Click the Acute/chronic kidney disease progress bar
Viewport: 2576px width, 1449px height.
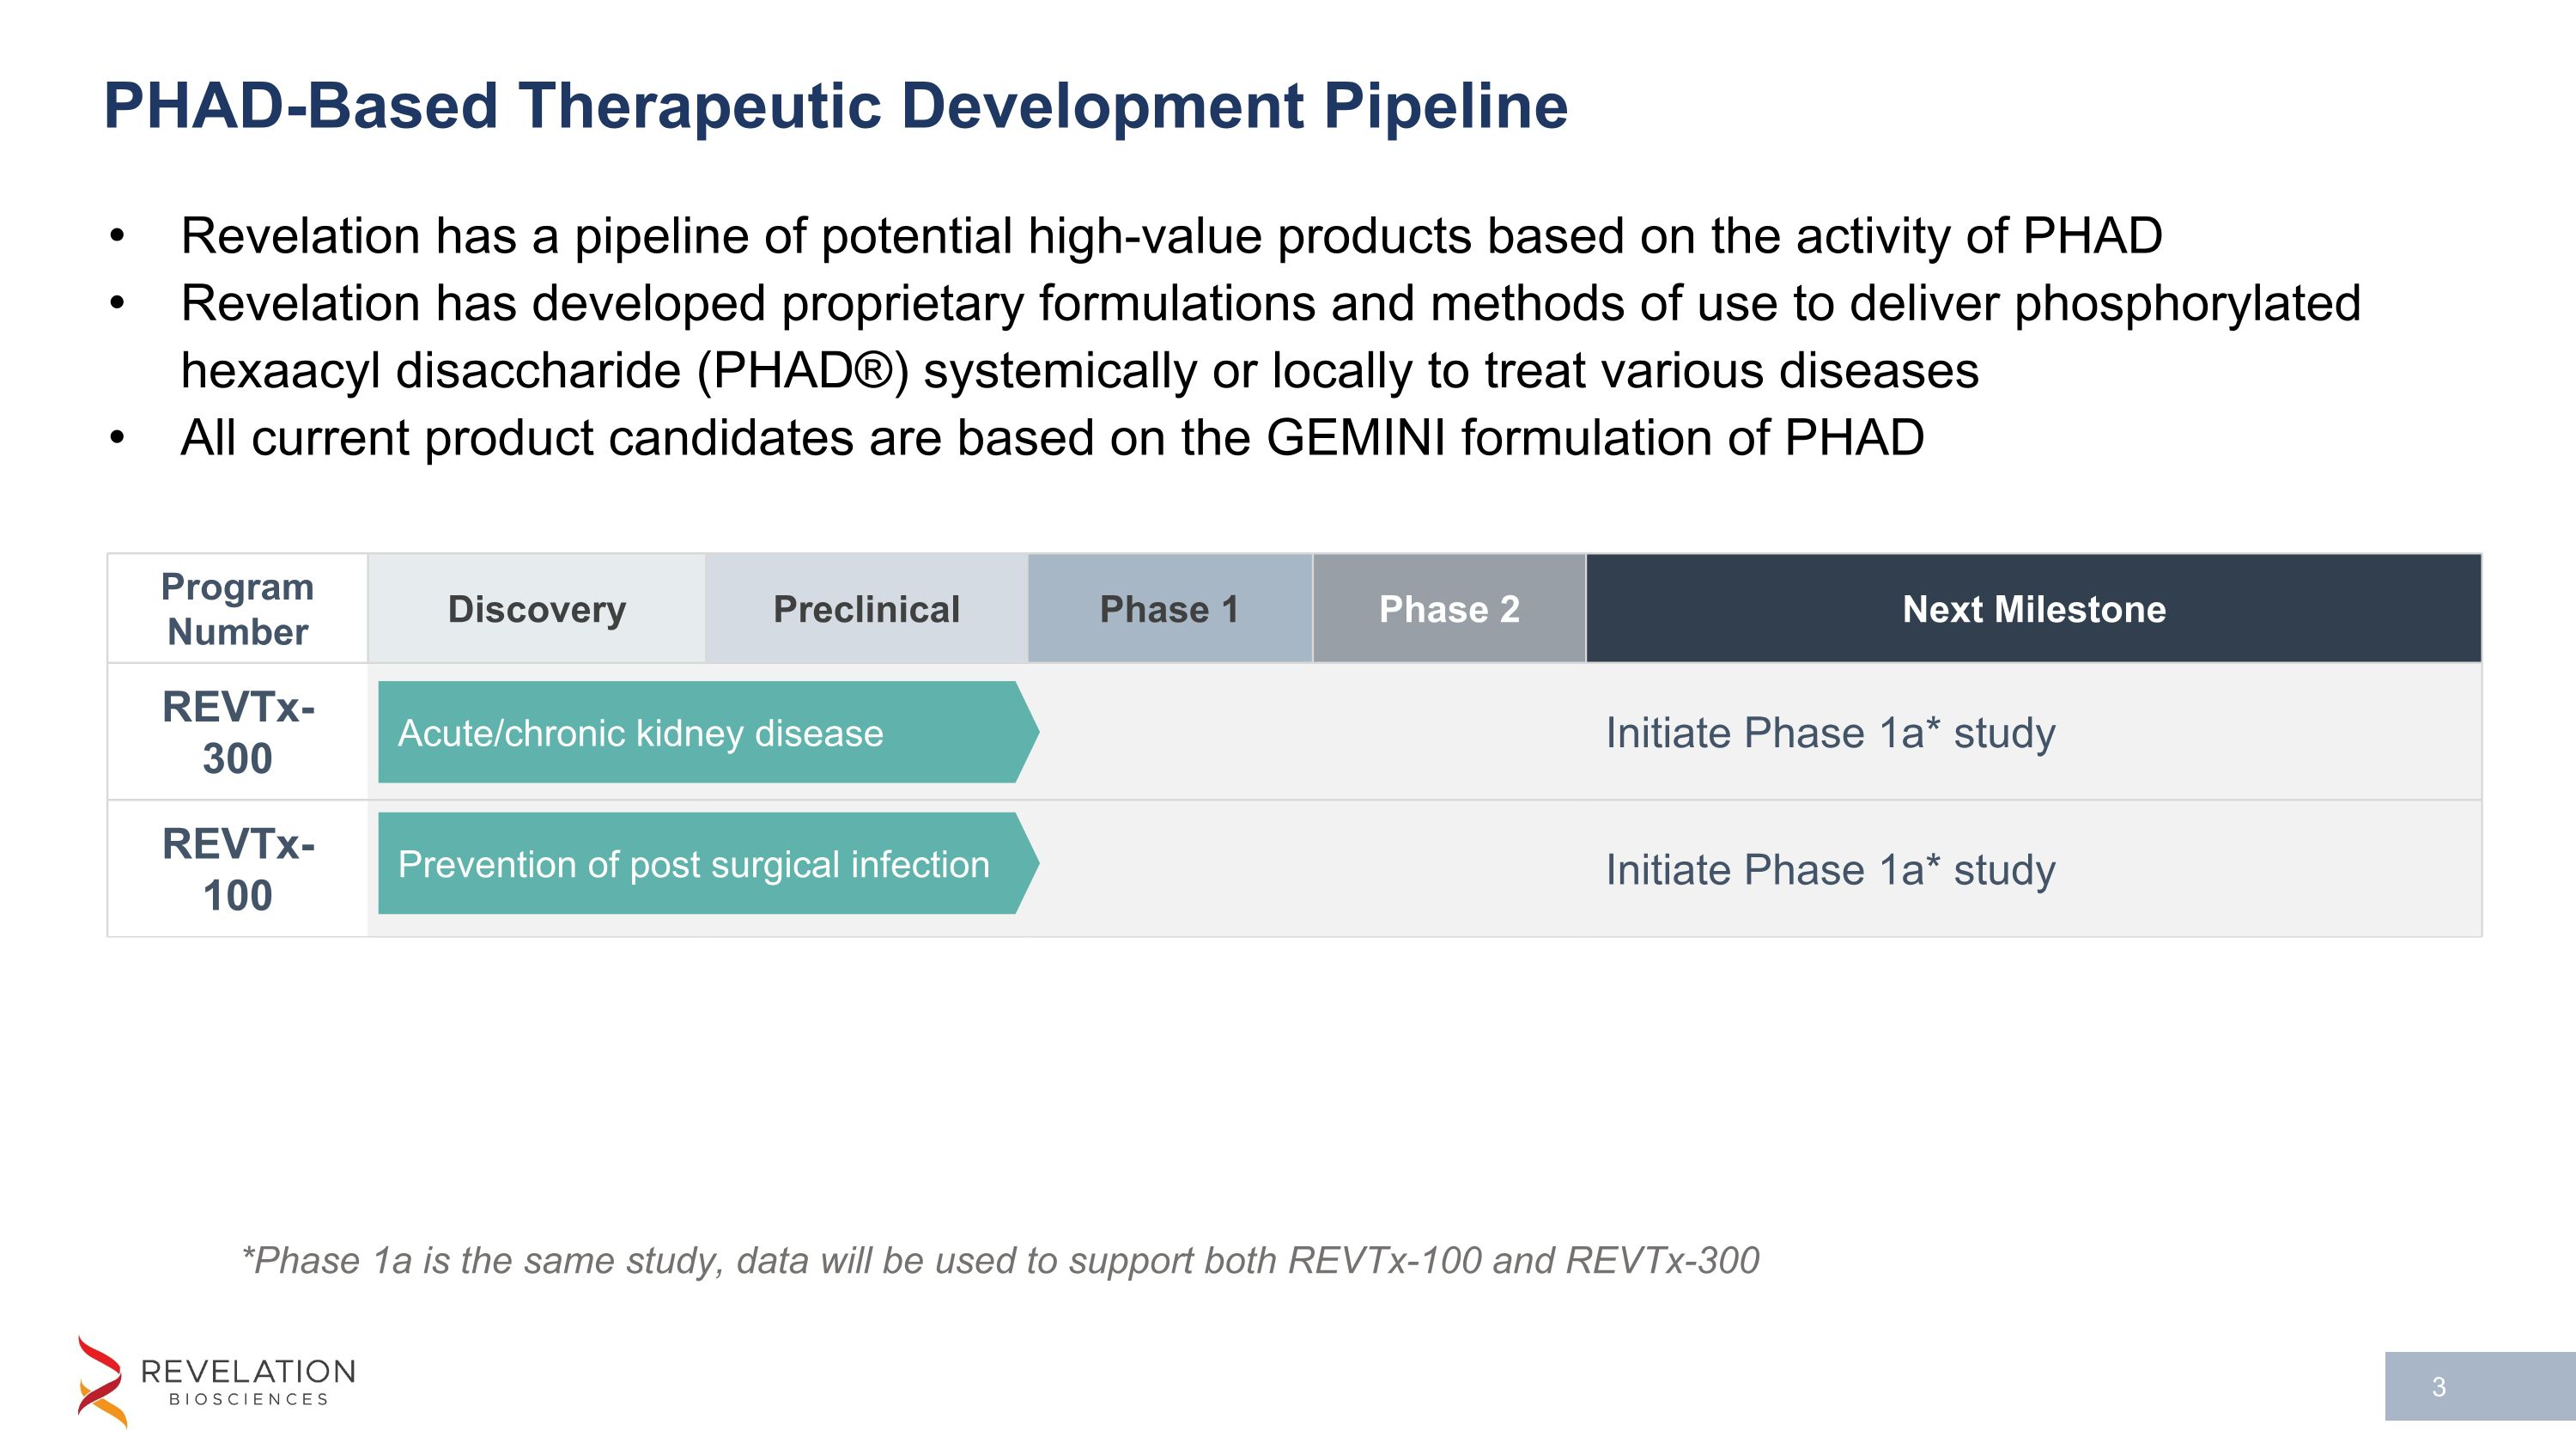(700, 733)
